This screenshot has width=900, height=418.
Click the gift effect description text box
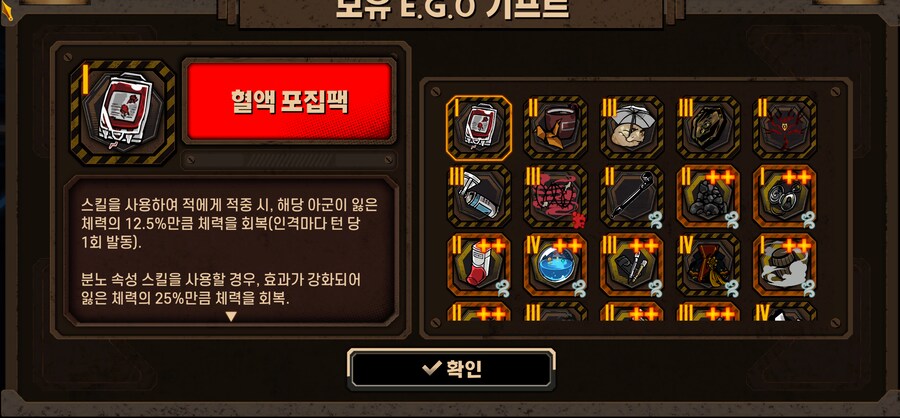point(231,251)
